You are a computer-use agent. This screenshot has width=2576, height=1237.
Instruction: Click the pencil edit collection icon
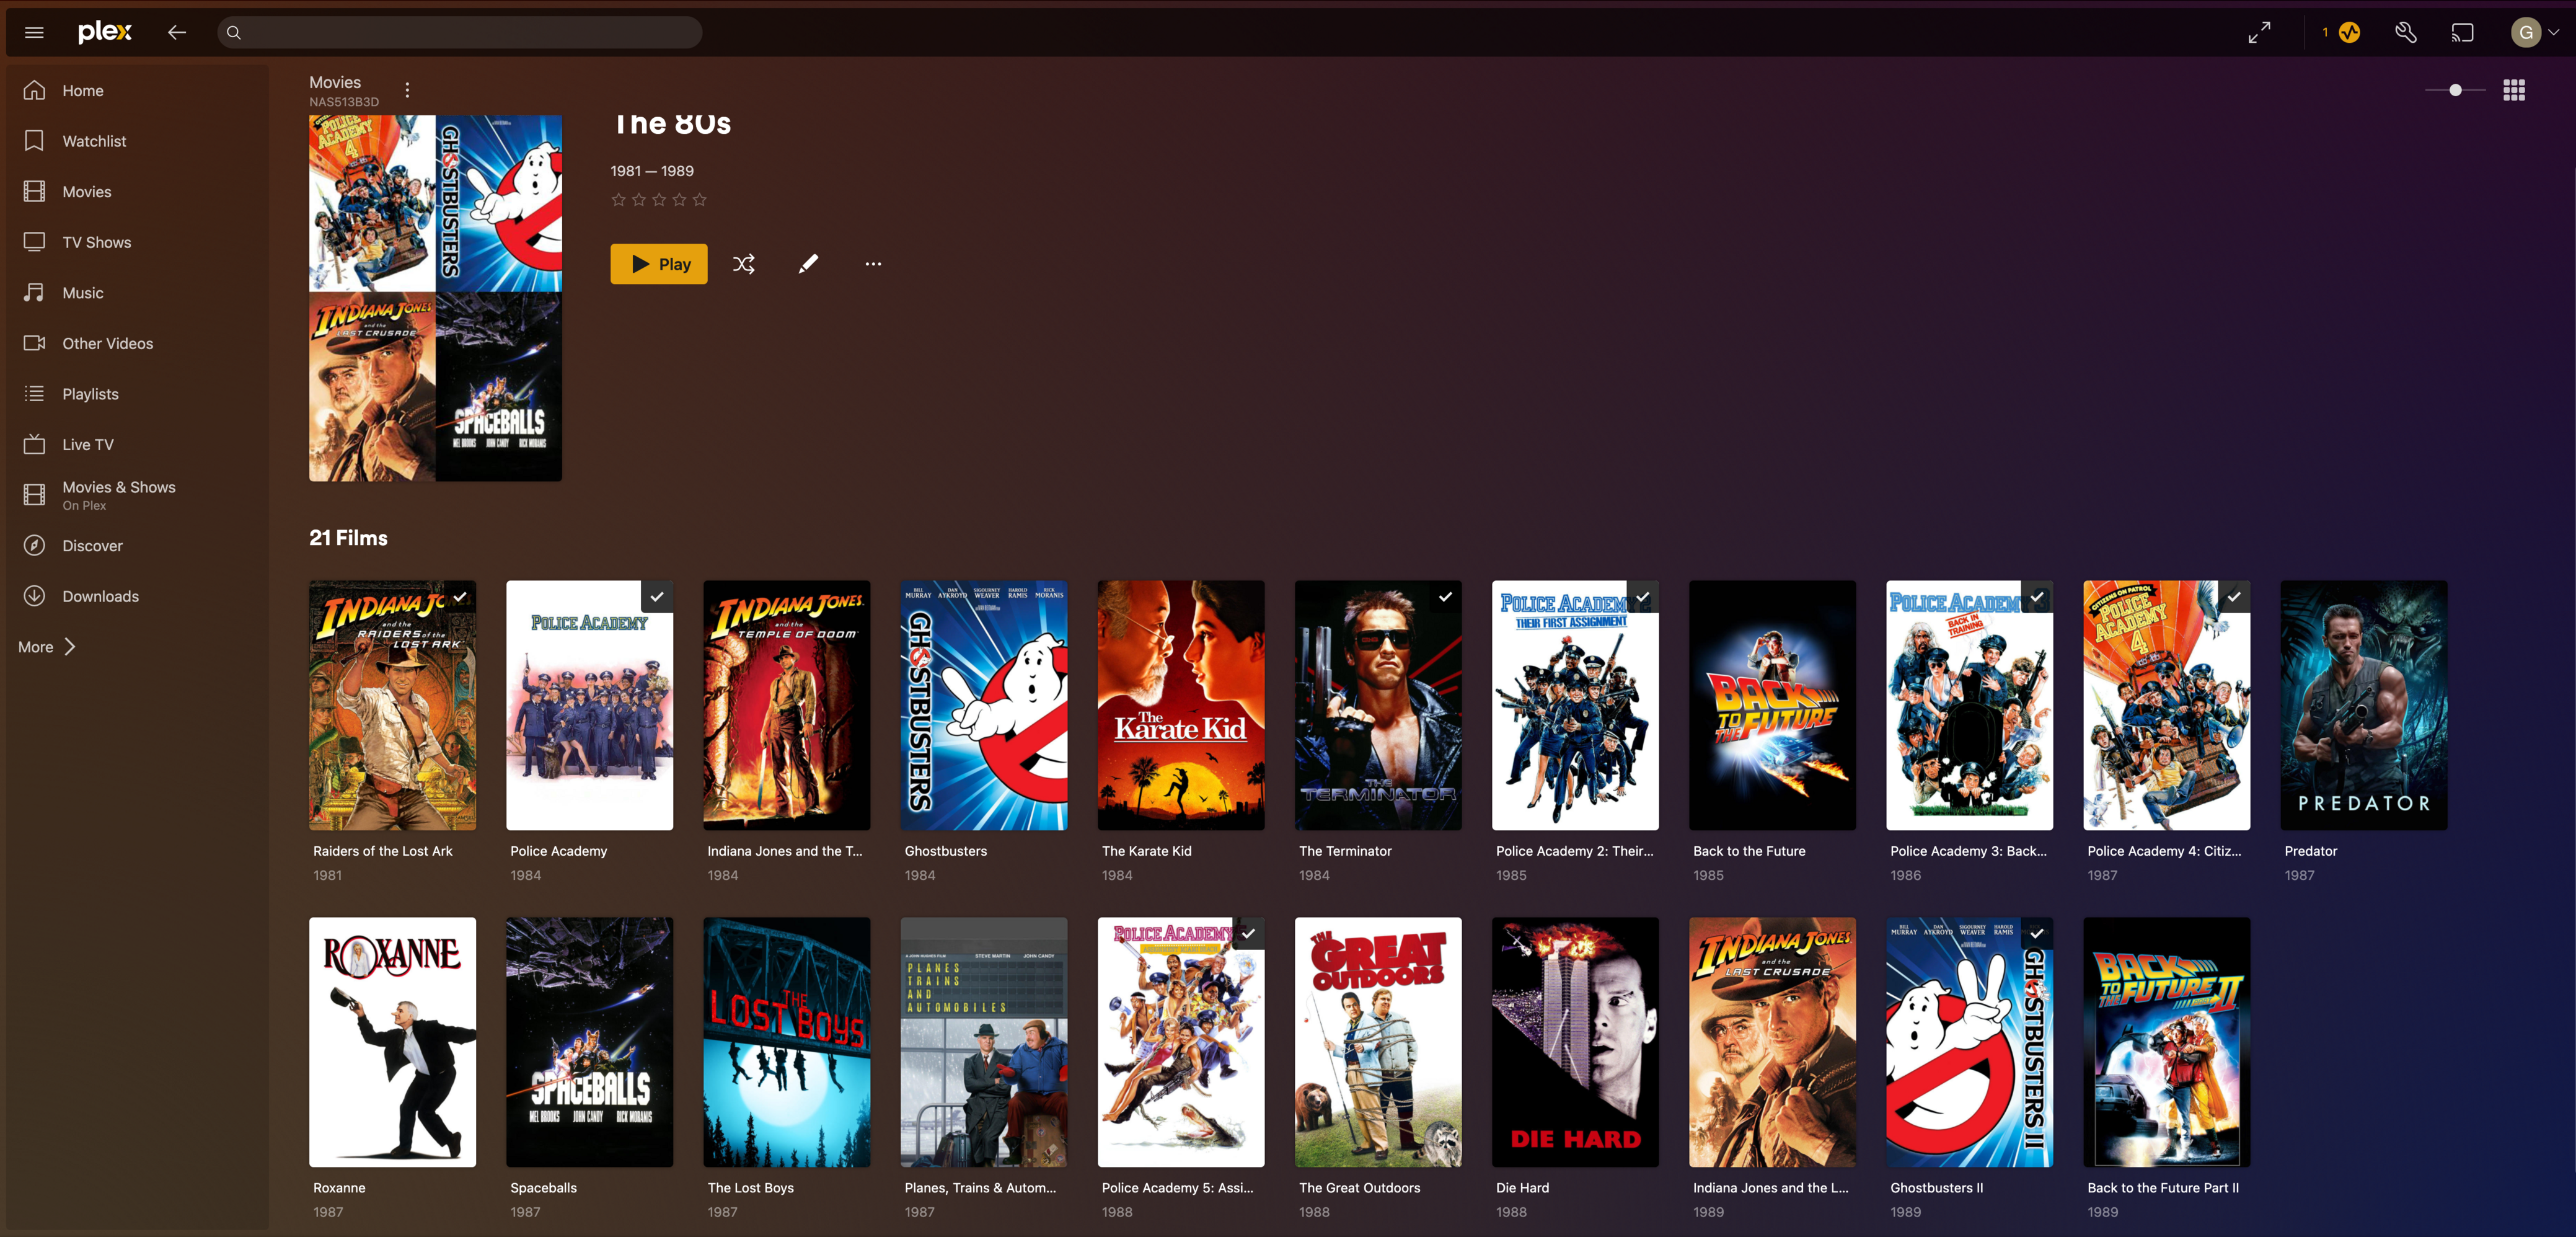[x=808, y=264]
